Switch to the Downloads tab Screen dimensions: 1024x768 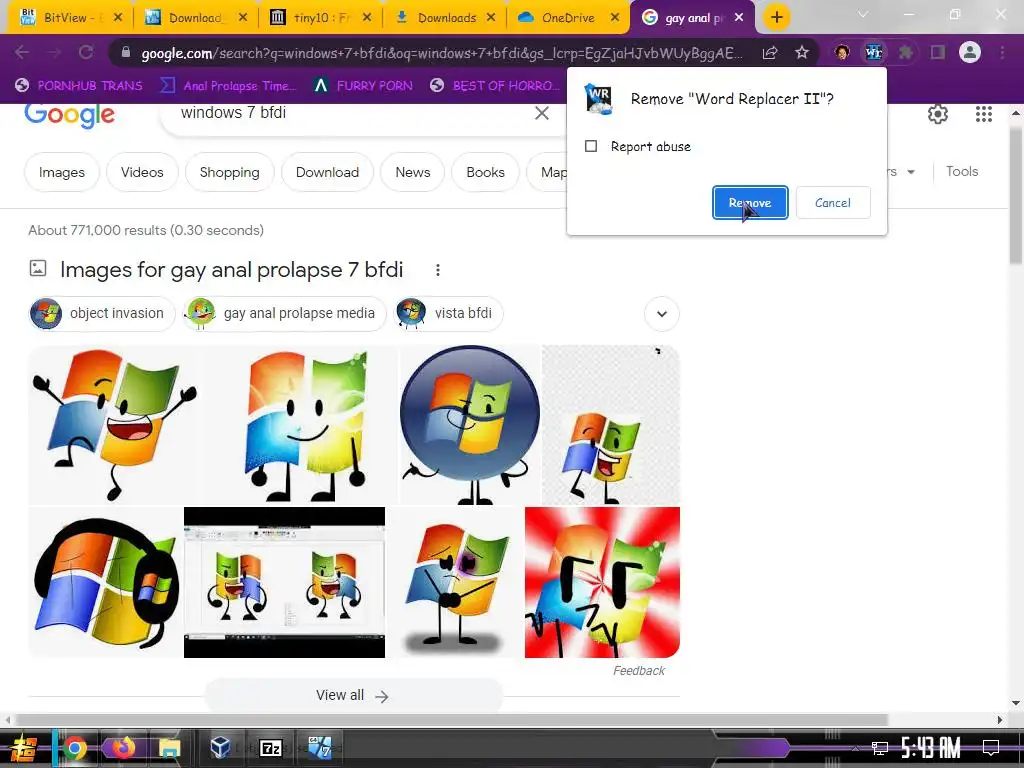(447, 18)
